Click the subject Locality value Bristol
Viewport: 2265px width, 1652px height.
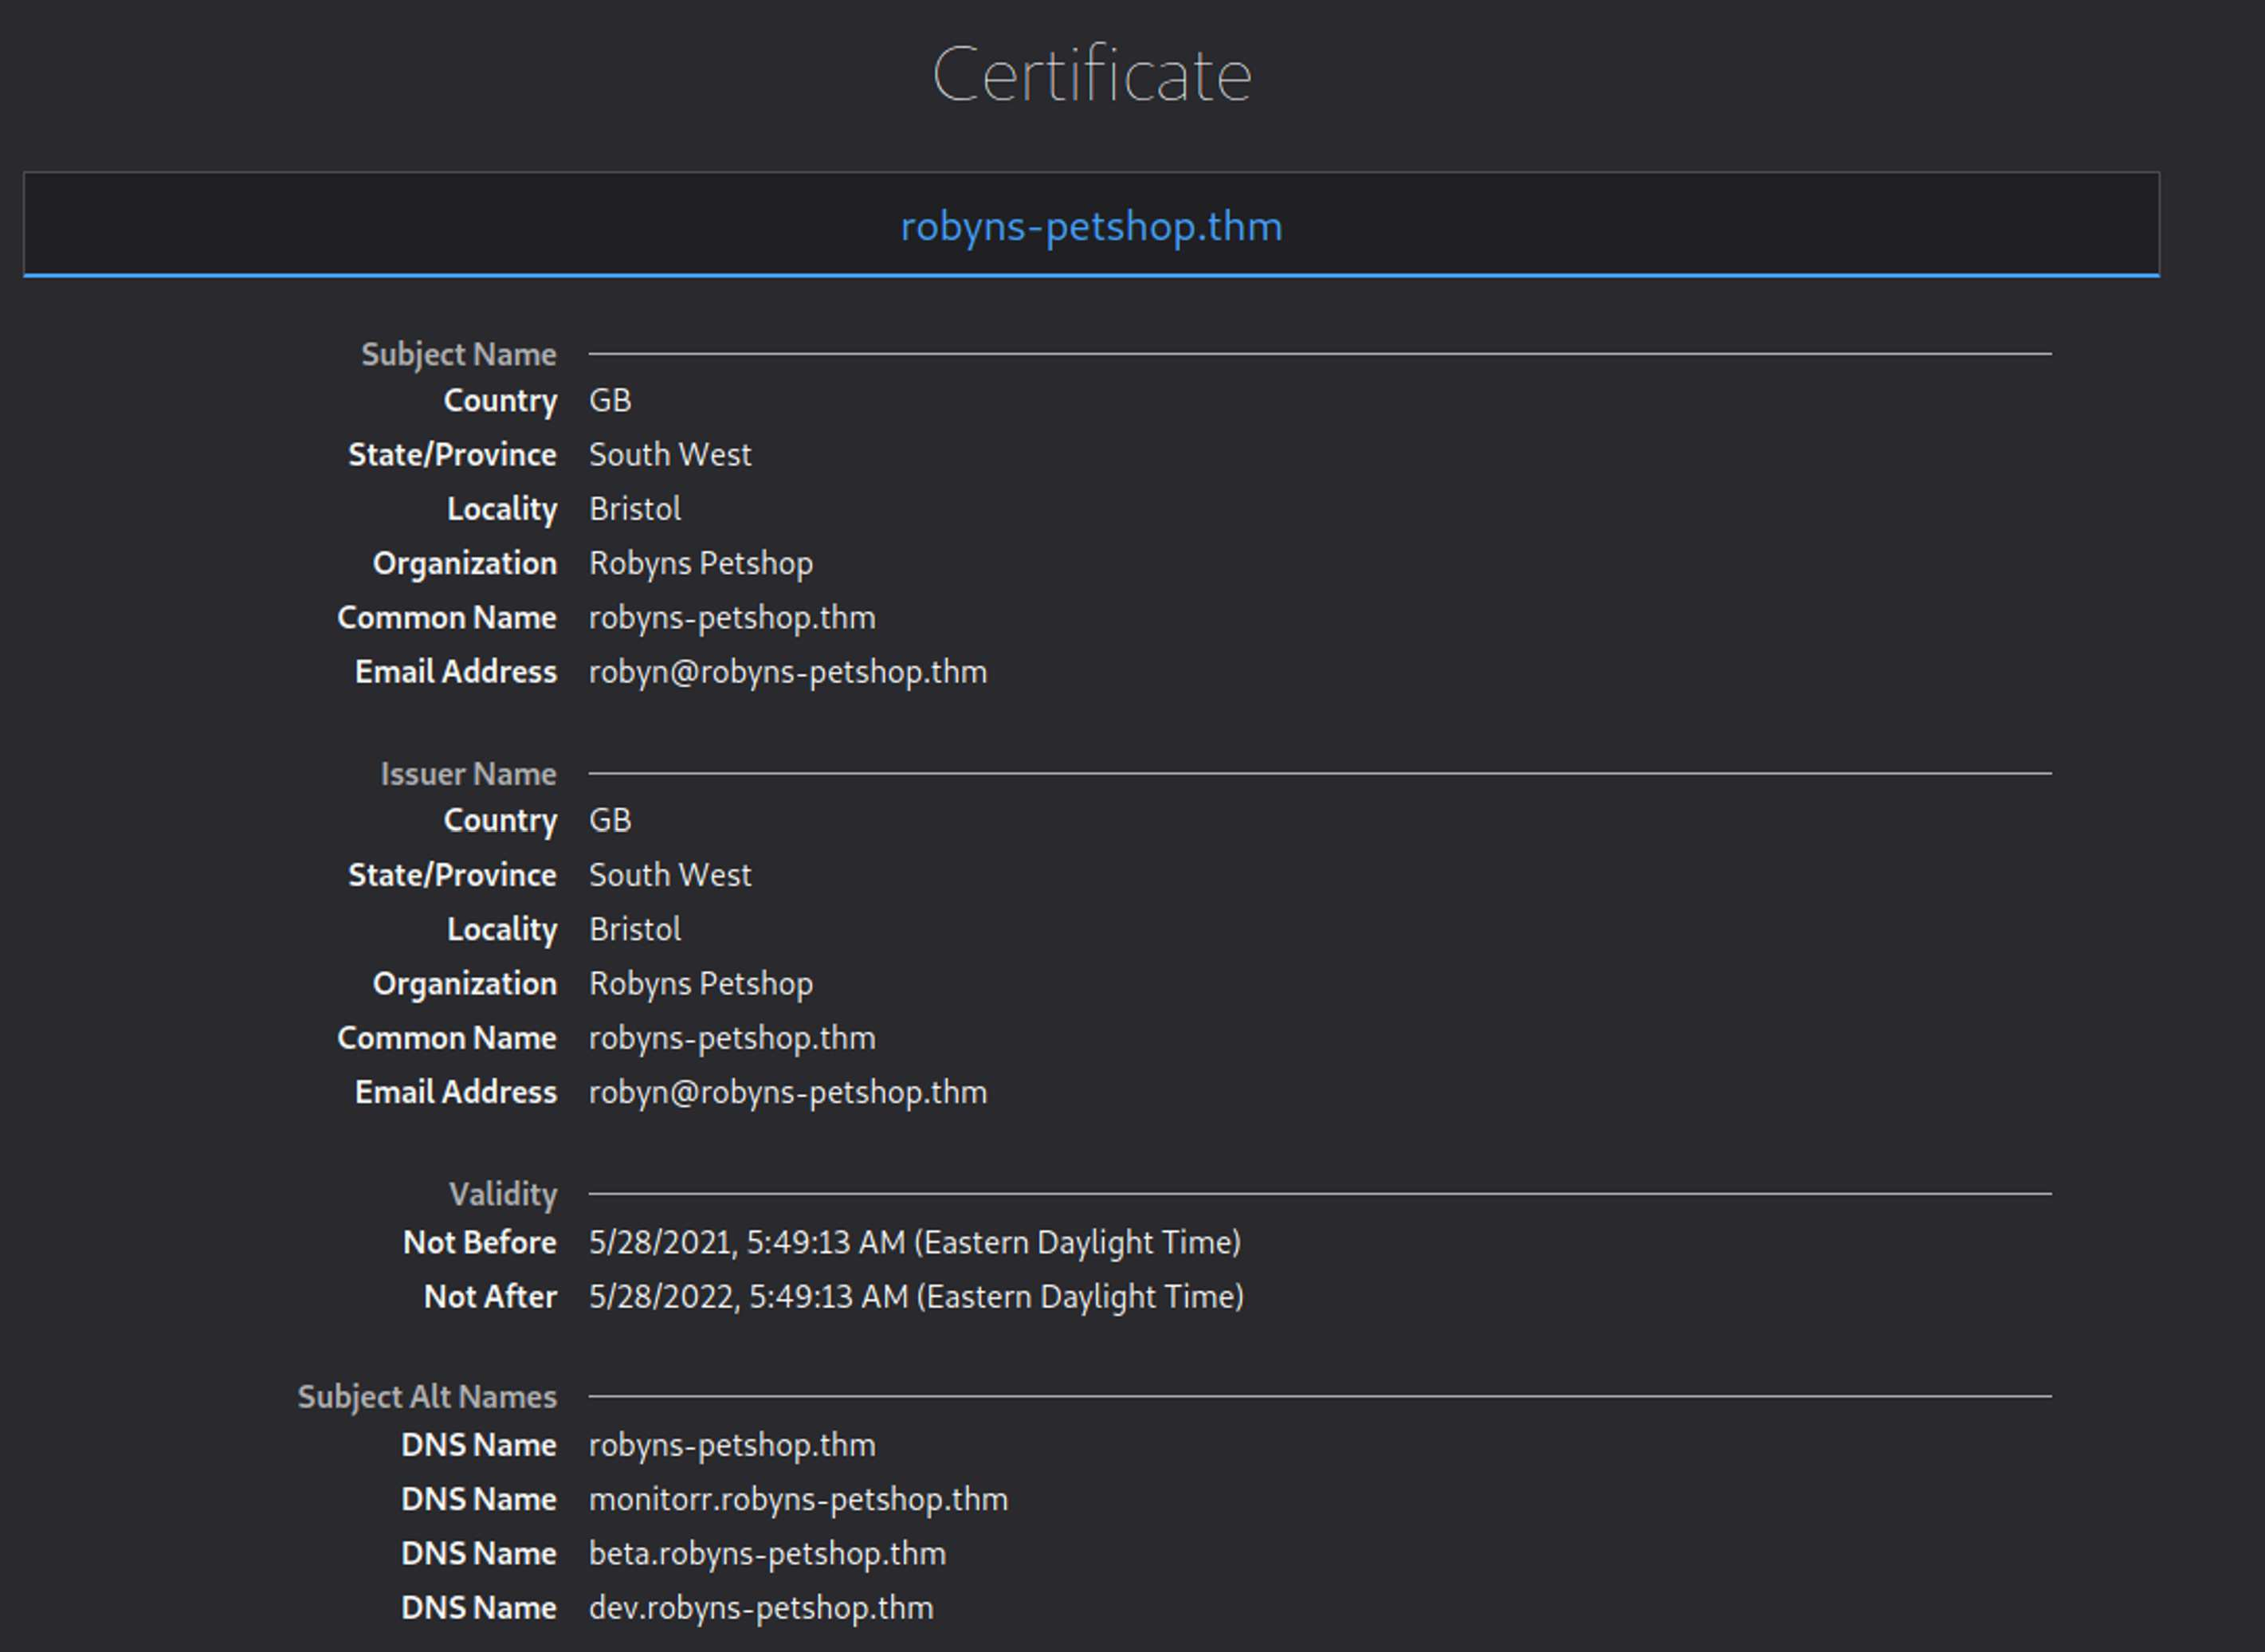pyautogui.click(x=635, y=509)
